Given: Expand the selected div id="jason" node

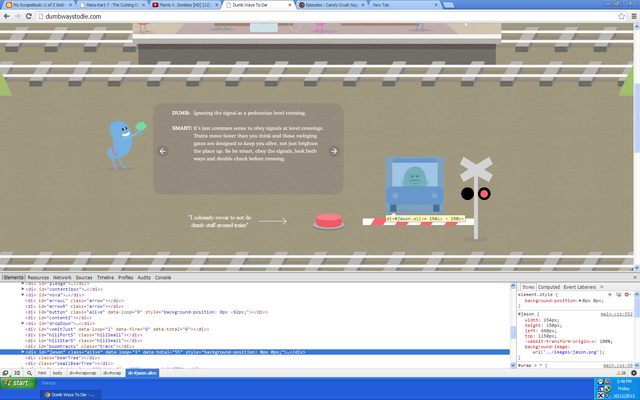Looking at the screenshot, I should click(23, 352).
